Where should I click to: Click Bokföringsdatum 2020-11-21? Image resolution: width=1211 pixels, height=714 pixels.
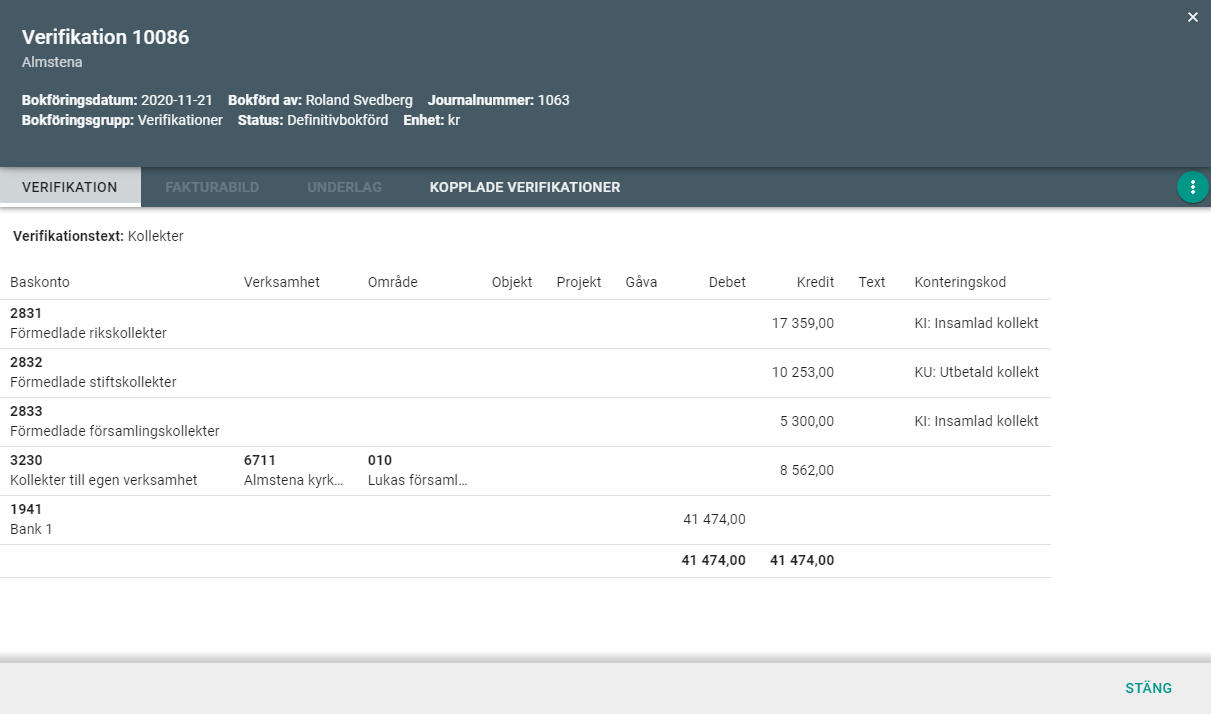[x=119, y=100]
